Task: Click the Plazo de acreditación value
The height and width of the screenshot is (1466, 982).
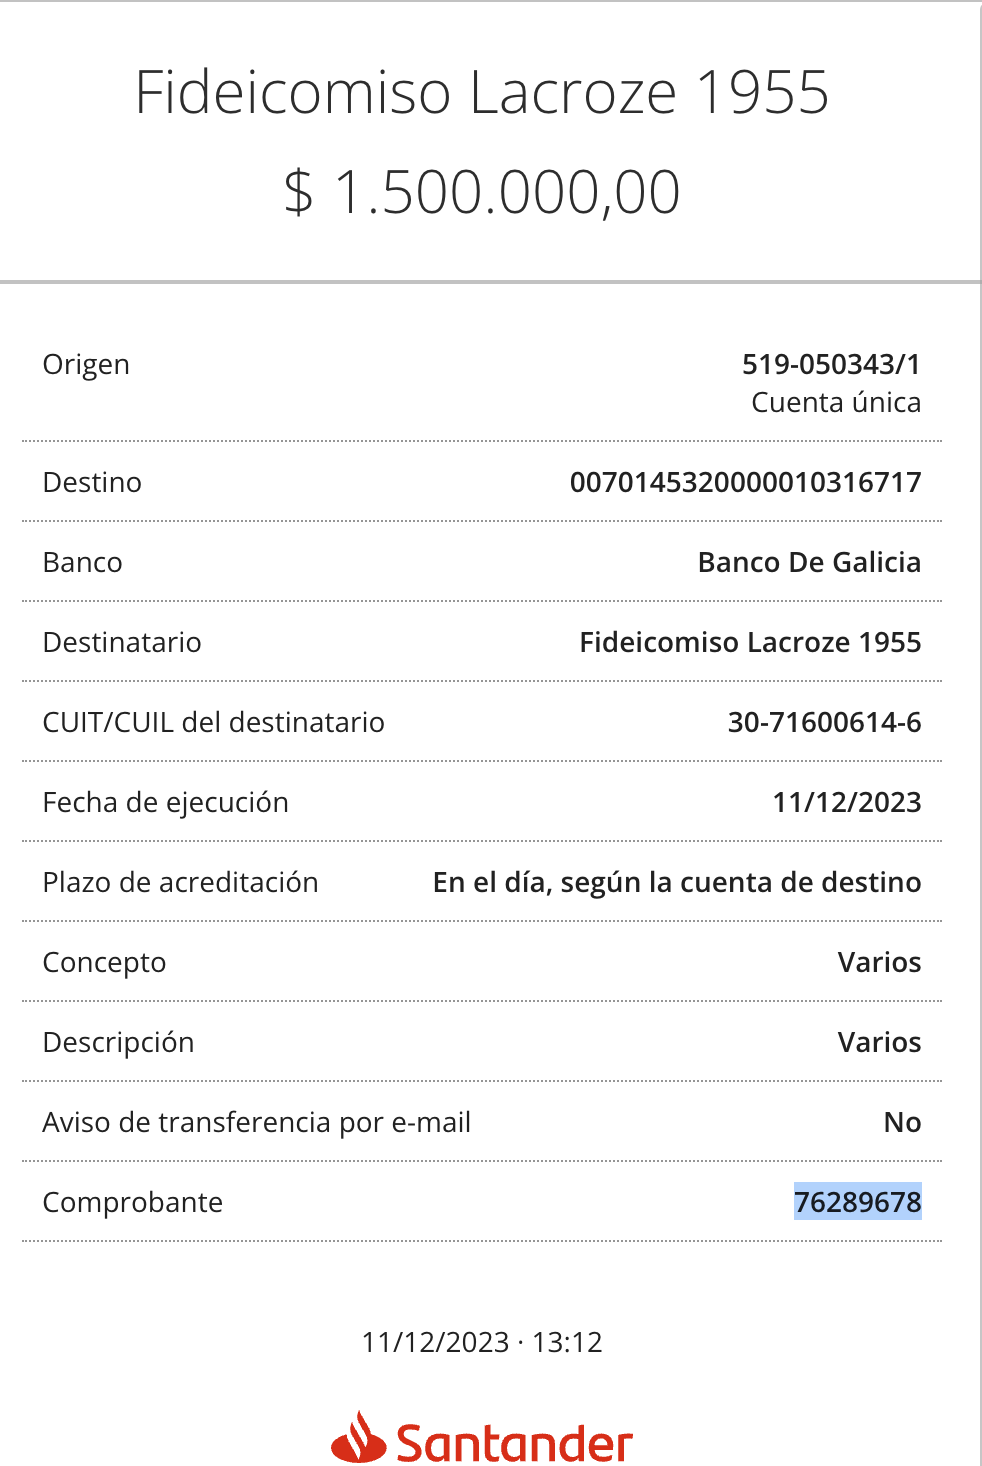Action: click(x=677, y=882)
